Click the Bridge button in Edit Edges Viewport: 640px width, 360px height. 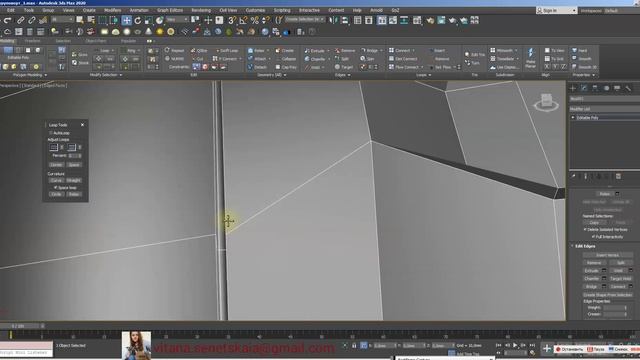[592, 287]
